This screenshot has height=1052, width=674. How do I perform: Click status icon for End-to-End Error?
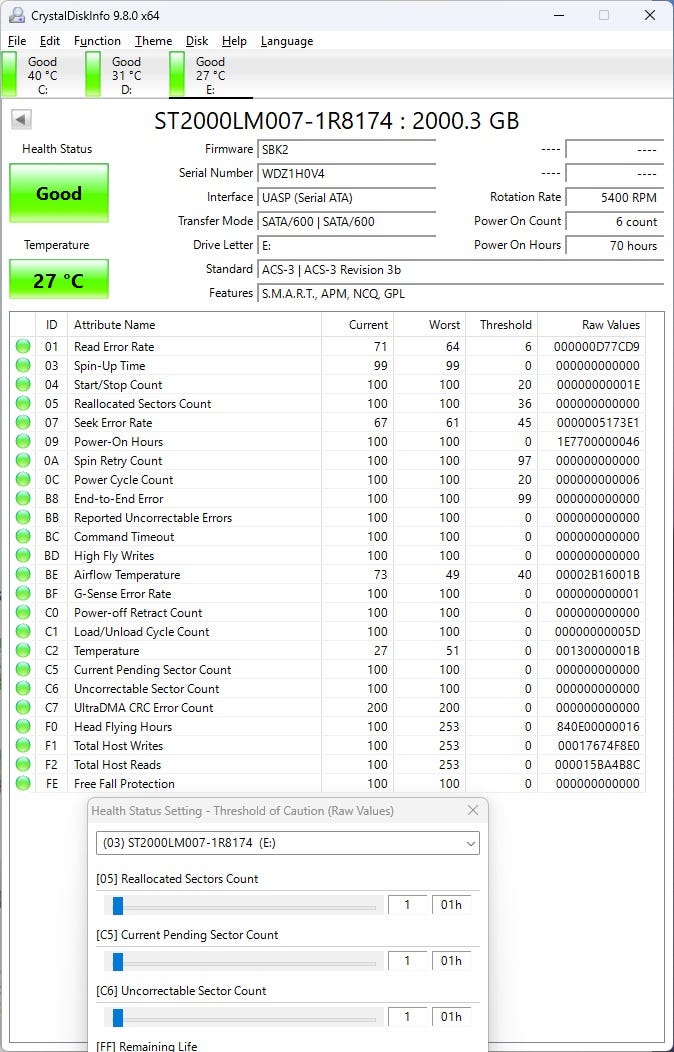23,498
